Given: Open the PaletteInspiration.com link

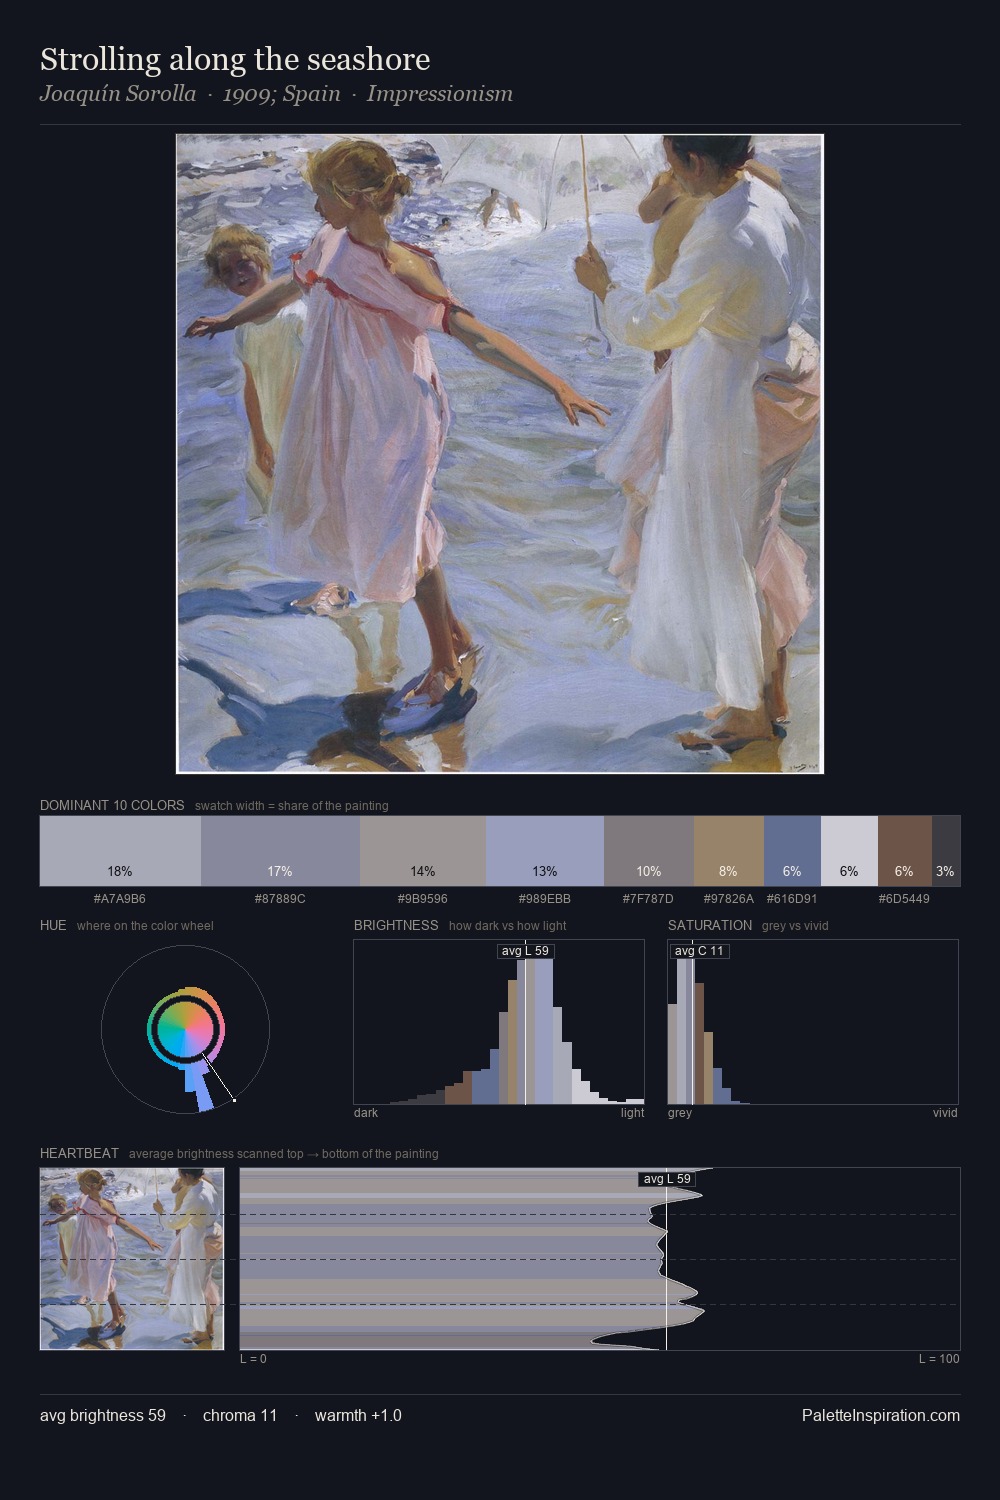Looking at the screenshot, I should 881,1415.
